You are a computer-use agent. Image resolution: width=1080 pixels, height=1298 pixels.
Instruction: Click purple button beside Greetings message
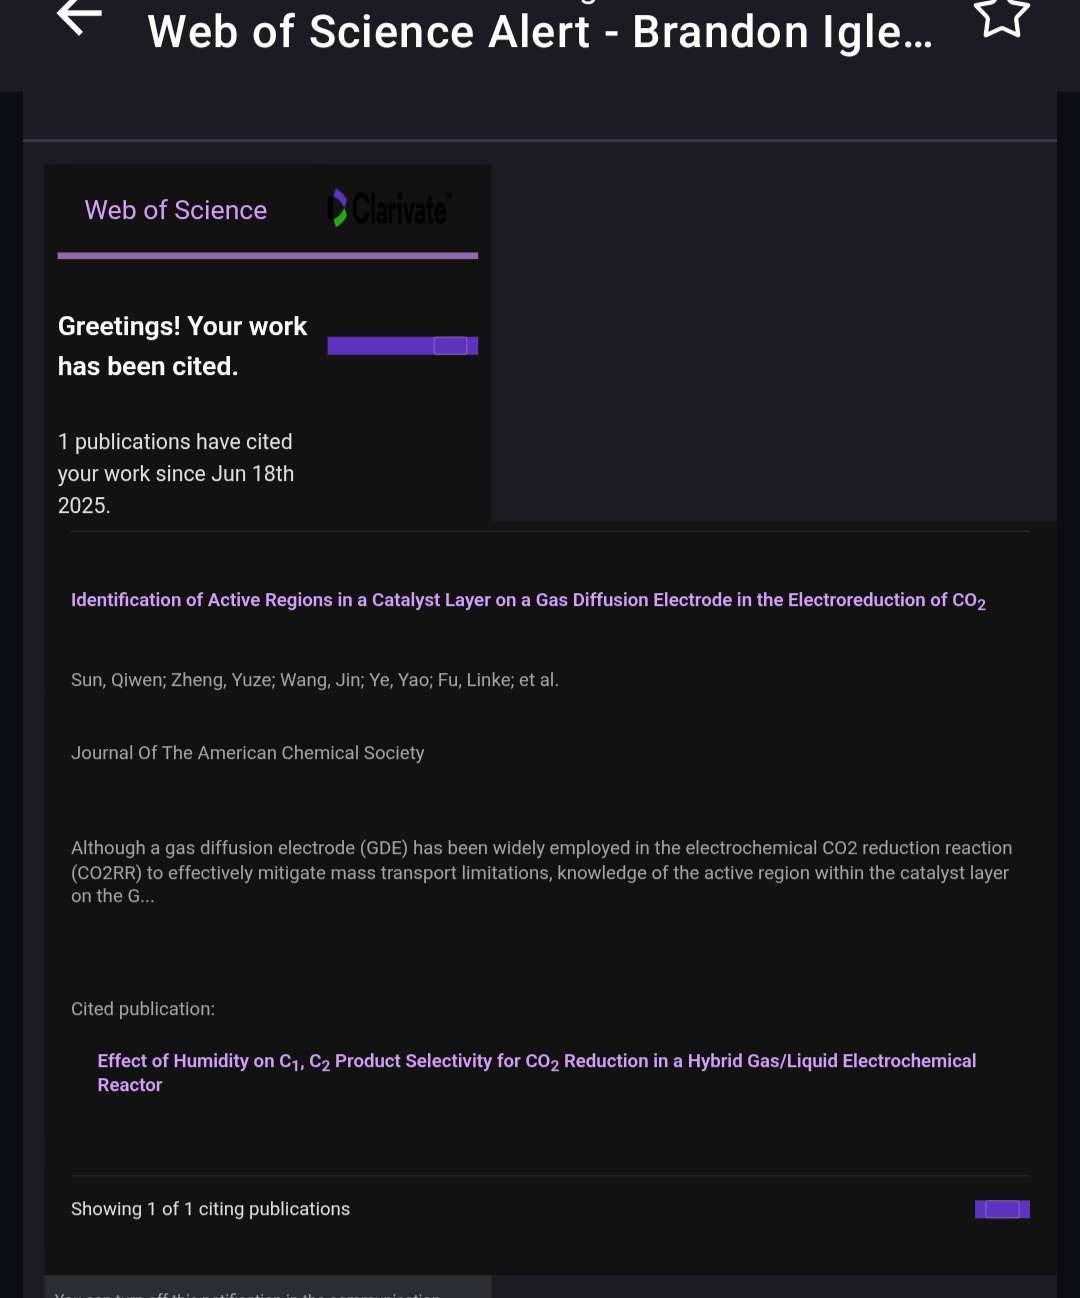click(x=403, y=346)
